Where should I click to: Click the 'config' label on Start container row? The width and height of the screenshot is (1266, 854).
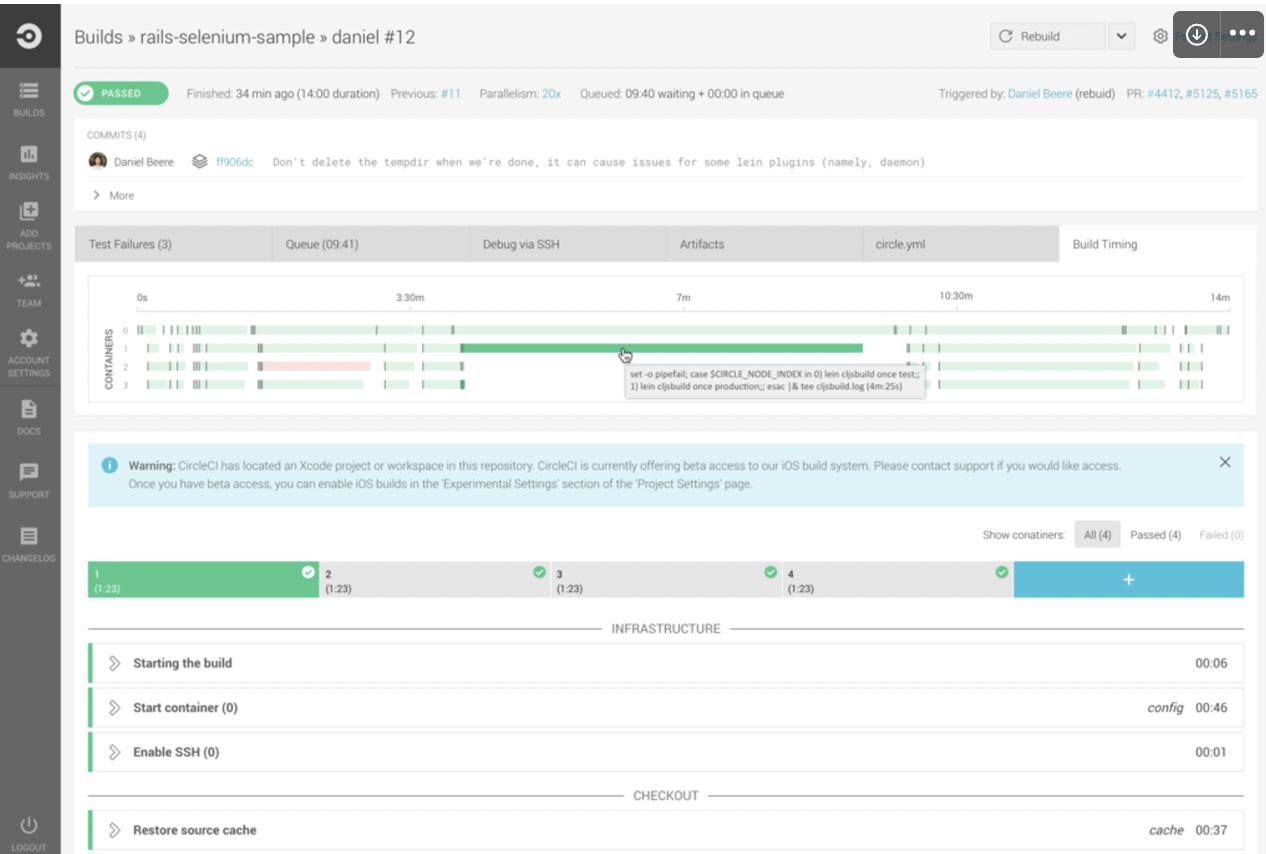point(1165,708)
